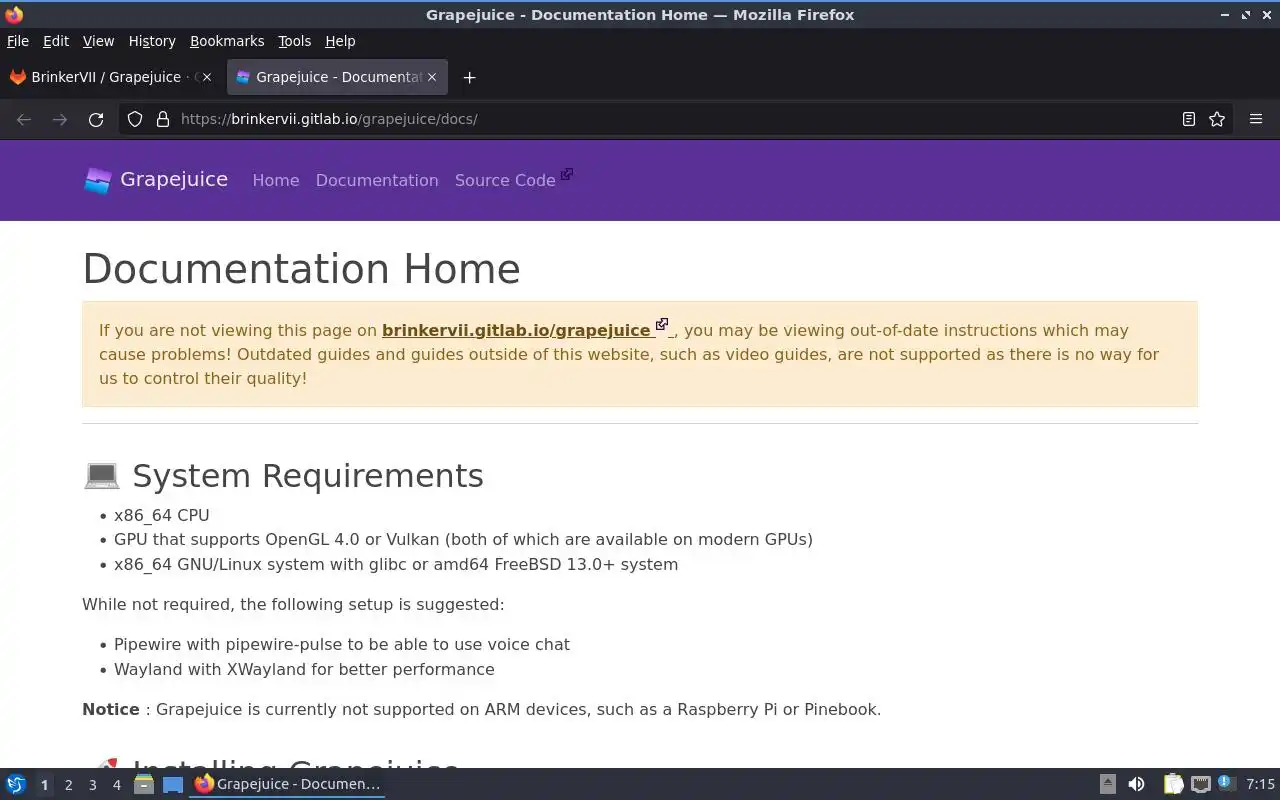
Task: Click 'Pipewire with pipewire-pulse' list item
Action: pyautogui.click(x=342, y=645)
